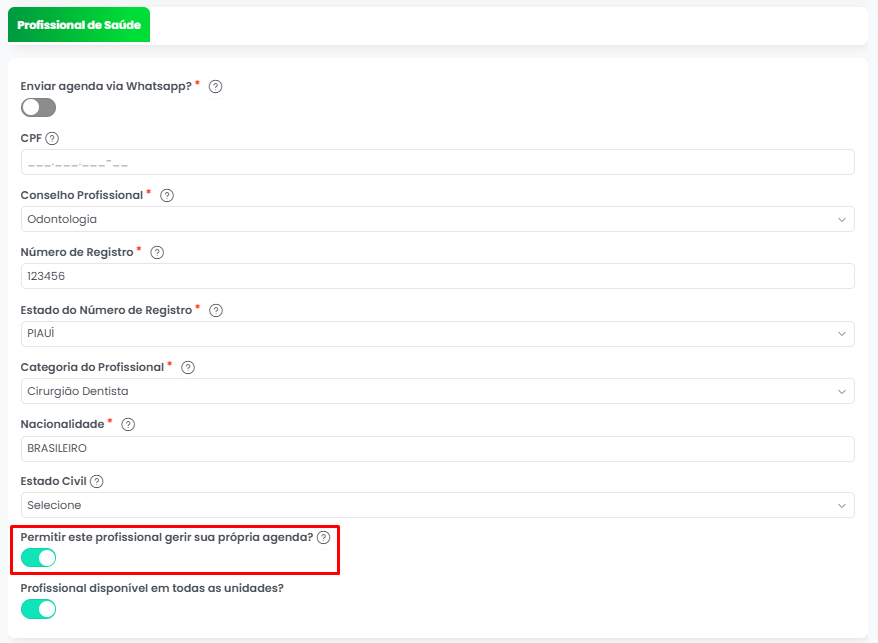The width and height of the screenshot is (878, 643).
Task: Turn off Profissional disponível em todas as unidades
Action: [x=38, y=608]
